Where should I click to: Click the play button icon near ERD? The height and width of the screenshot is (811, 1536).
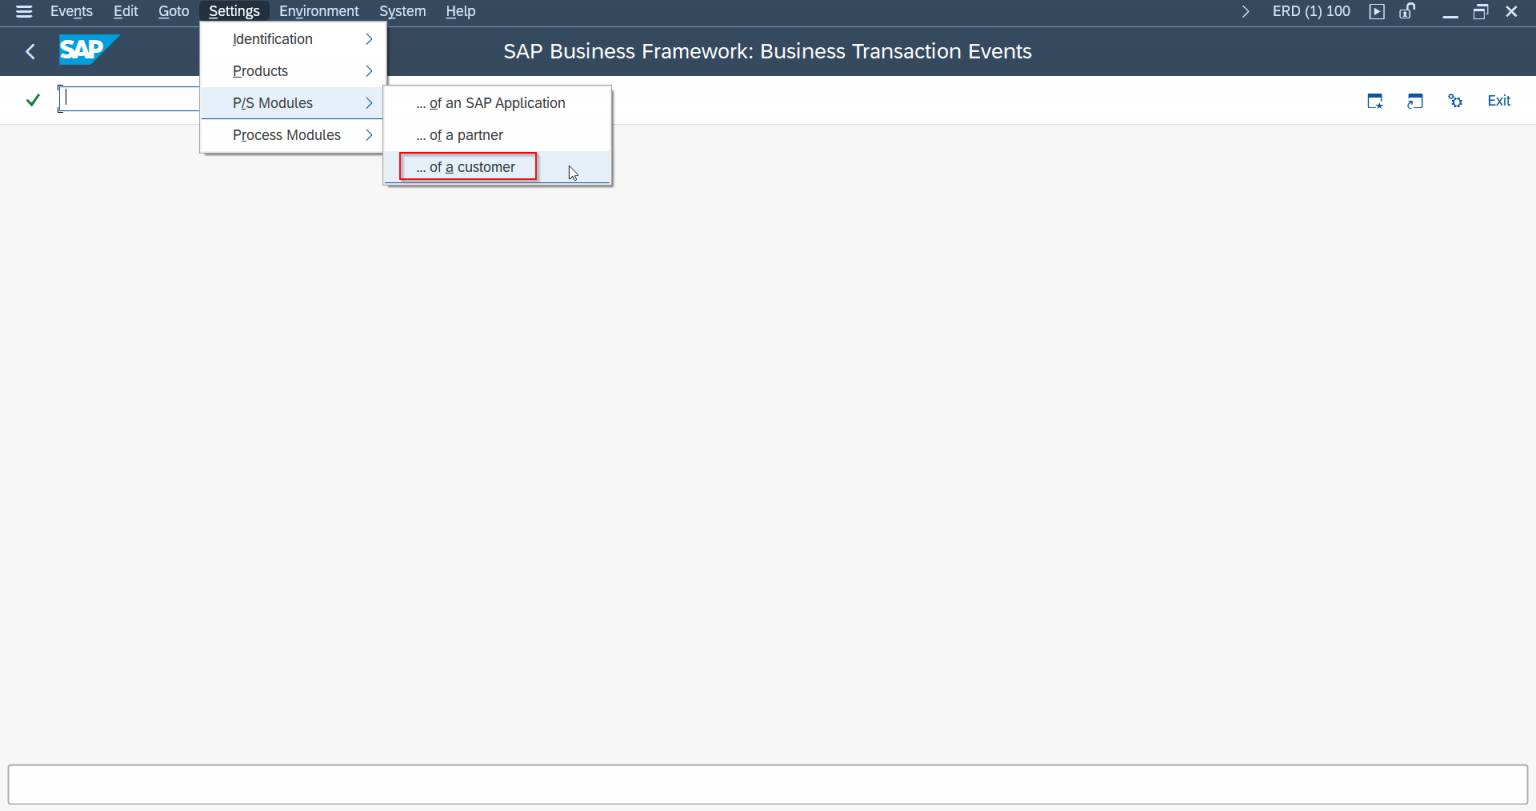[1377, 12]
